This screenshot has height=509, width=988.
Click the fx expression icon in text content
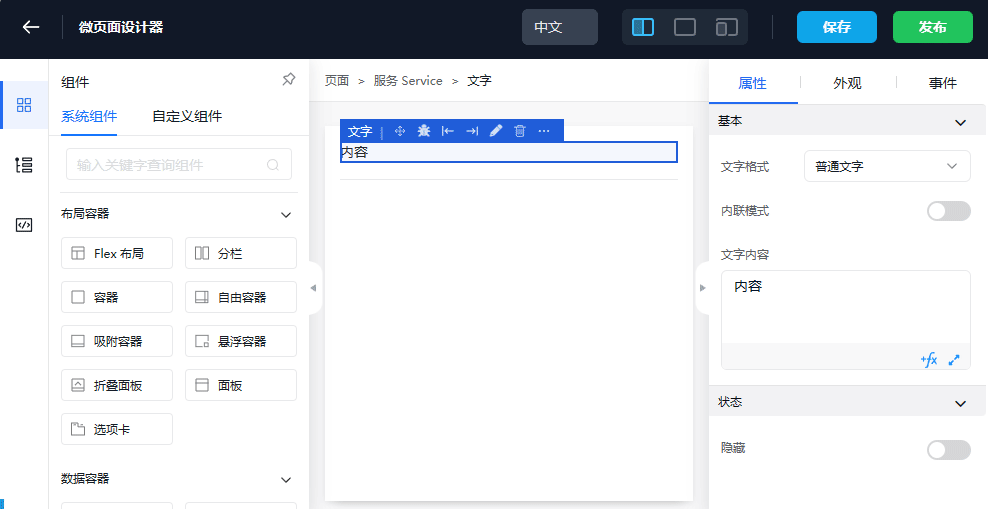[929, 360]
